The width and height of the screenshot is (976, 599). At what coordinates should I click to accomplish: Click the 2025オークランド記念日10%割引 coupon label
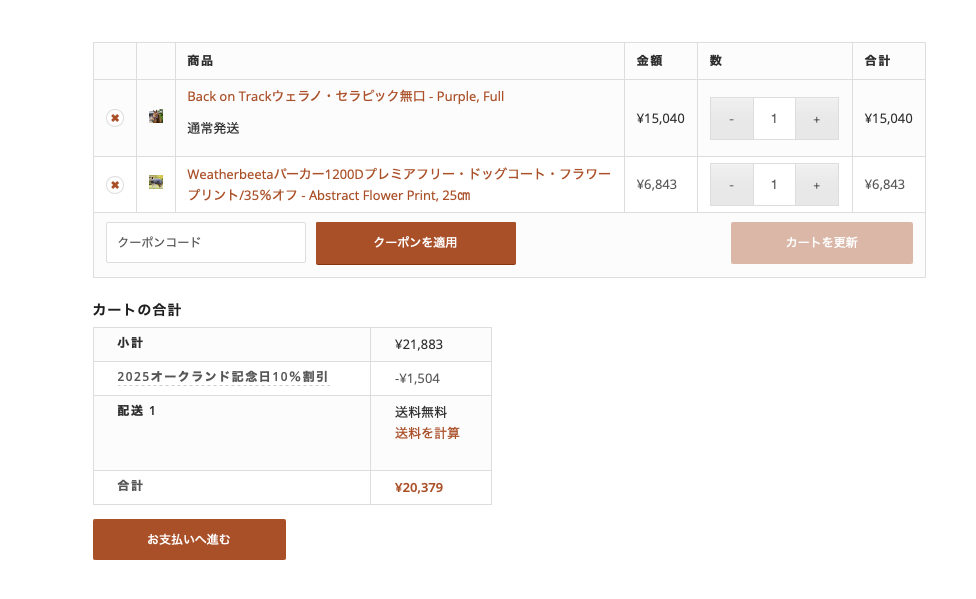point(223,377)
